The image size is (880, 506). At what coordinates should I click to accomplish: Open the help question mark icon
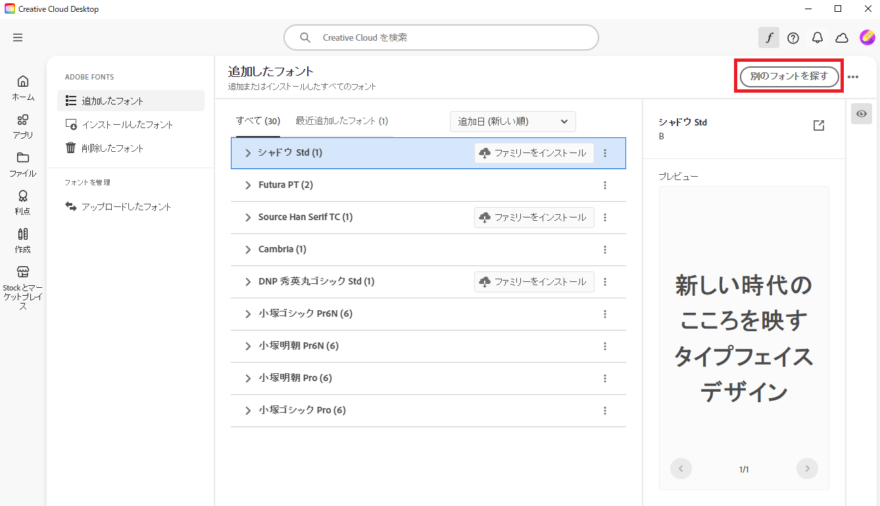point(793,38)
